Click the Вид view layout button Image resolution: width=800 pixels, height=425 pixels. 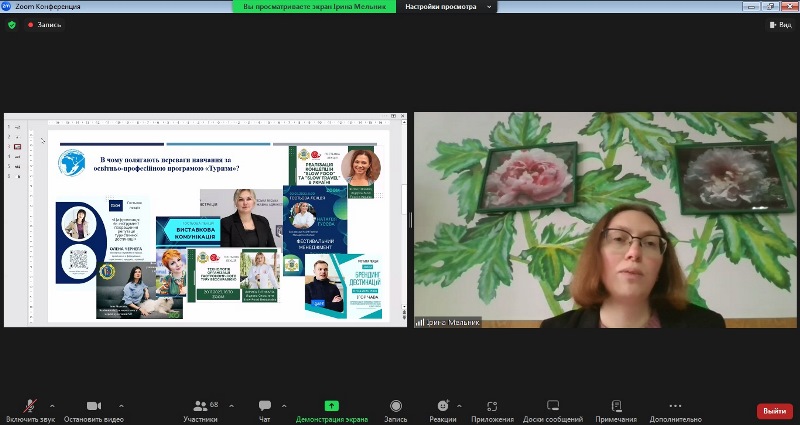[x=779, y=25]
